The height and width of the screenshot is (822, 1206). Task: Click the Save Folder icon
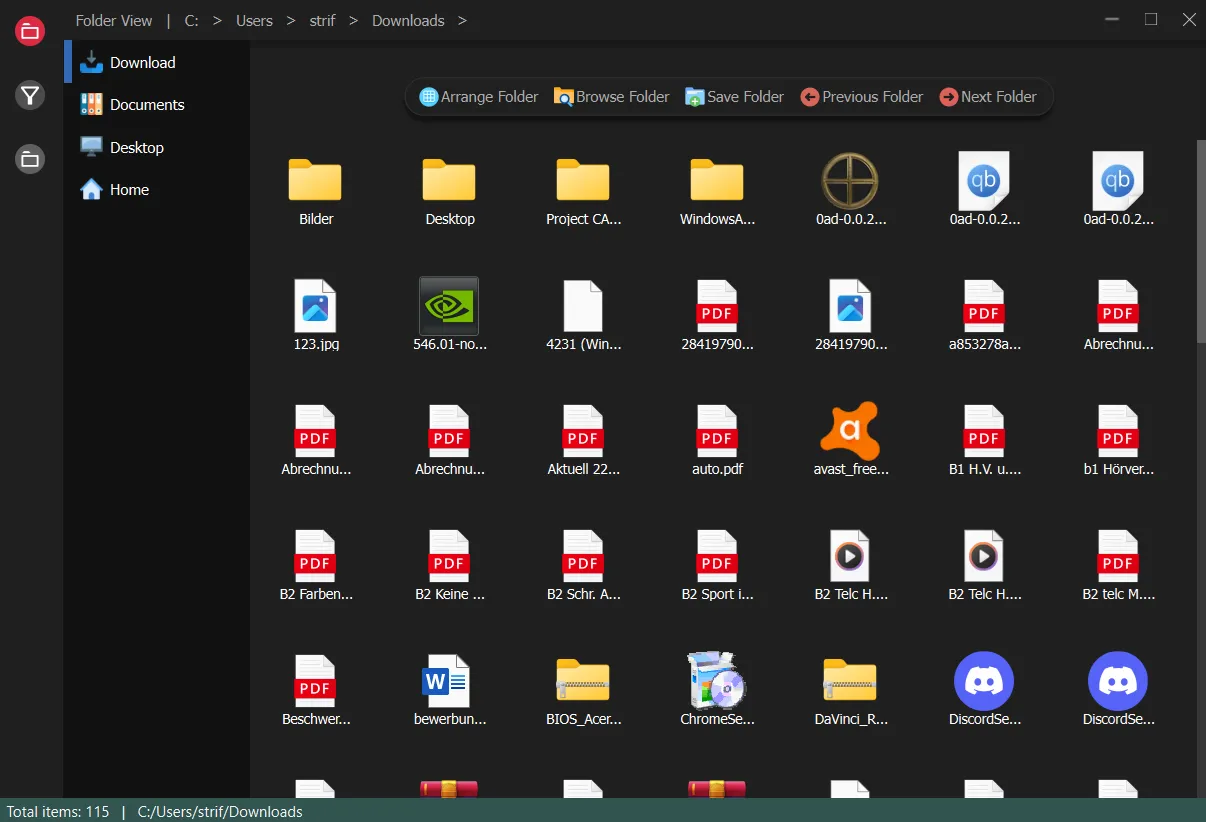(693, 96)
